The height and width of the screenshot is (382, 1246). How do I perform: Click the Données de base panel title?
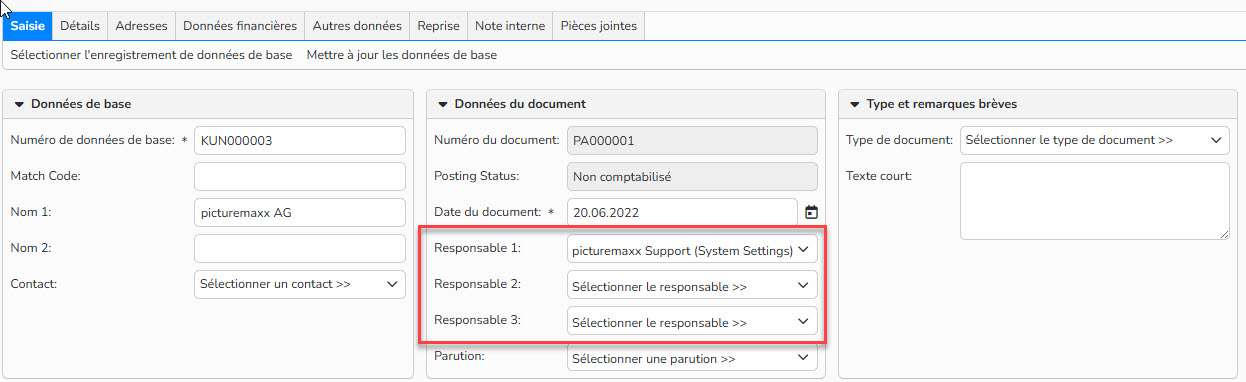[x=81, y=104]
